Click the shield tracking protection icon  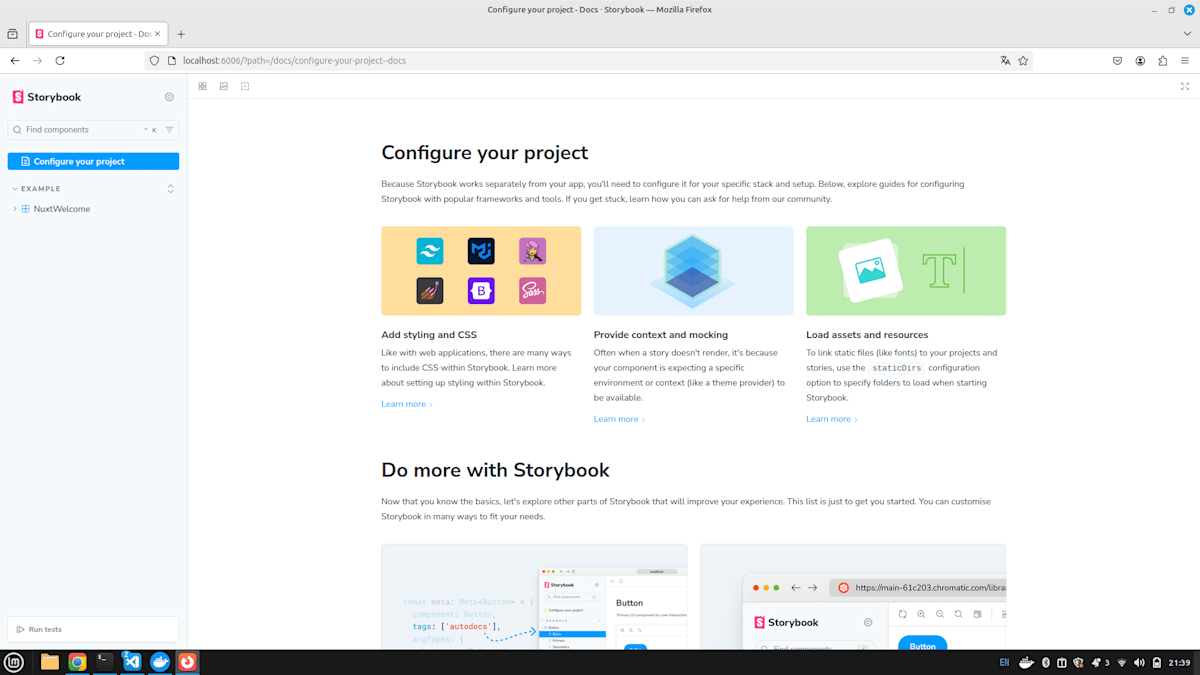tap(154, 61)
